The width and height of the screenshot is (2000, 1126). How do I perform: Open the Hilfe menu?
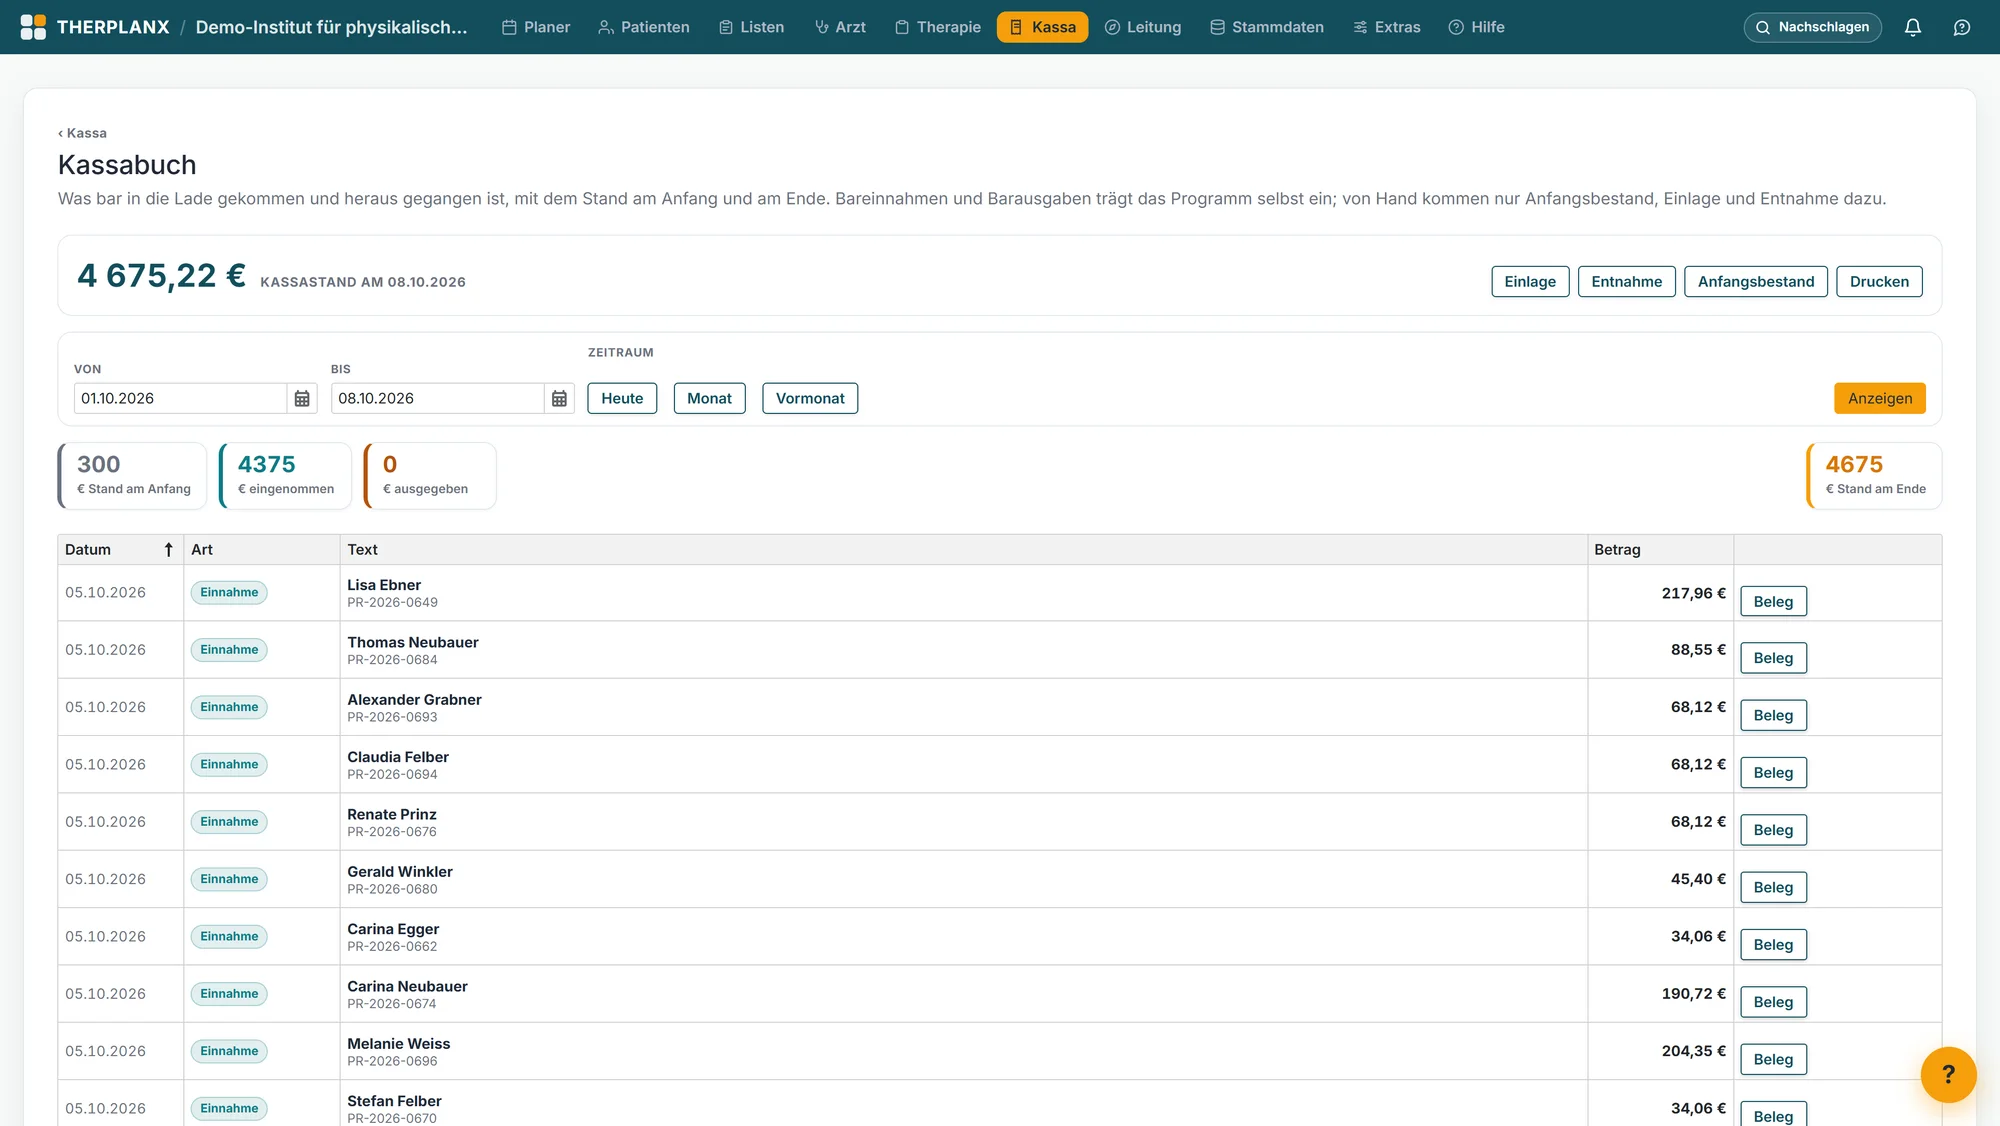point(1477,27)
